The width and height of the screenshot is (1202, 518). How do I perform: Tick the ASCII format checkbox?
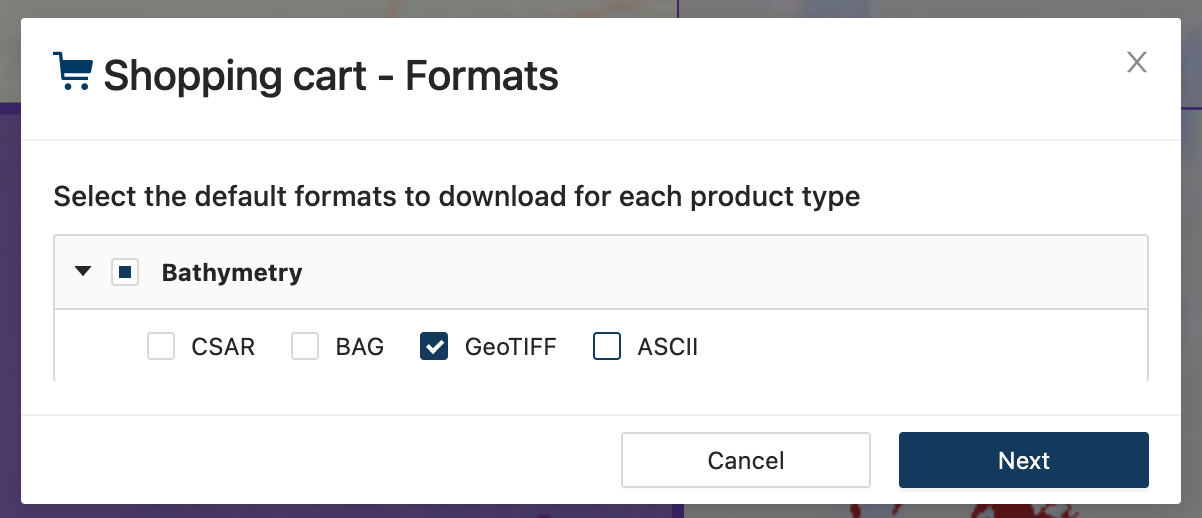[607, 347]
